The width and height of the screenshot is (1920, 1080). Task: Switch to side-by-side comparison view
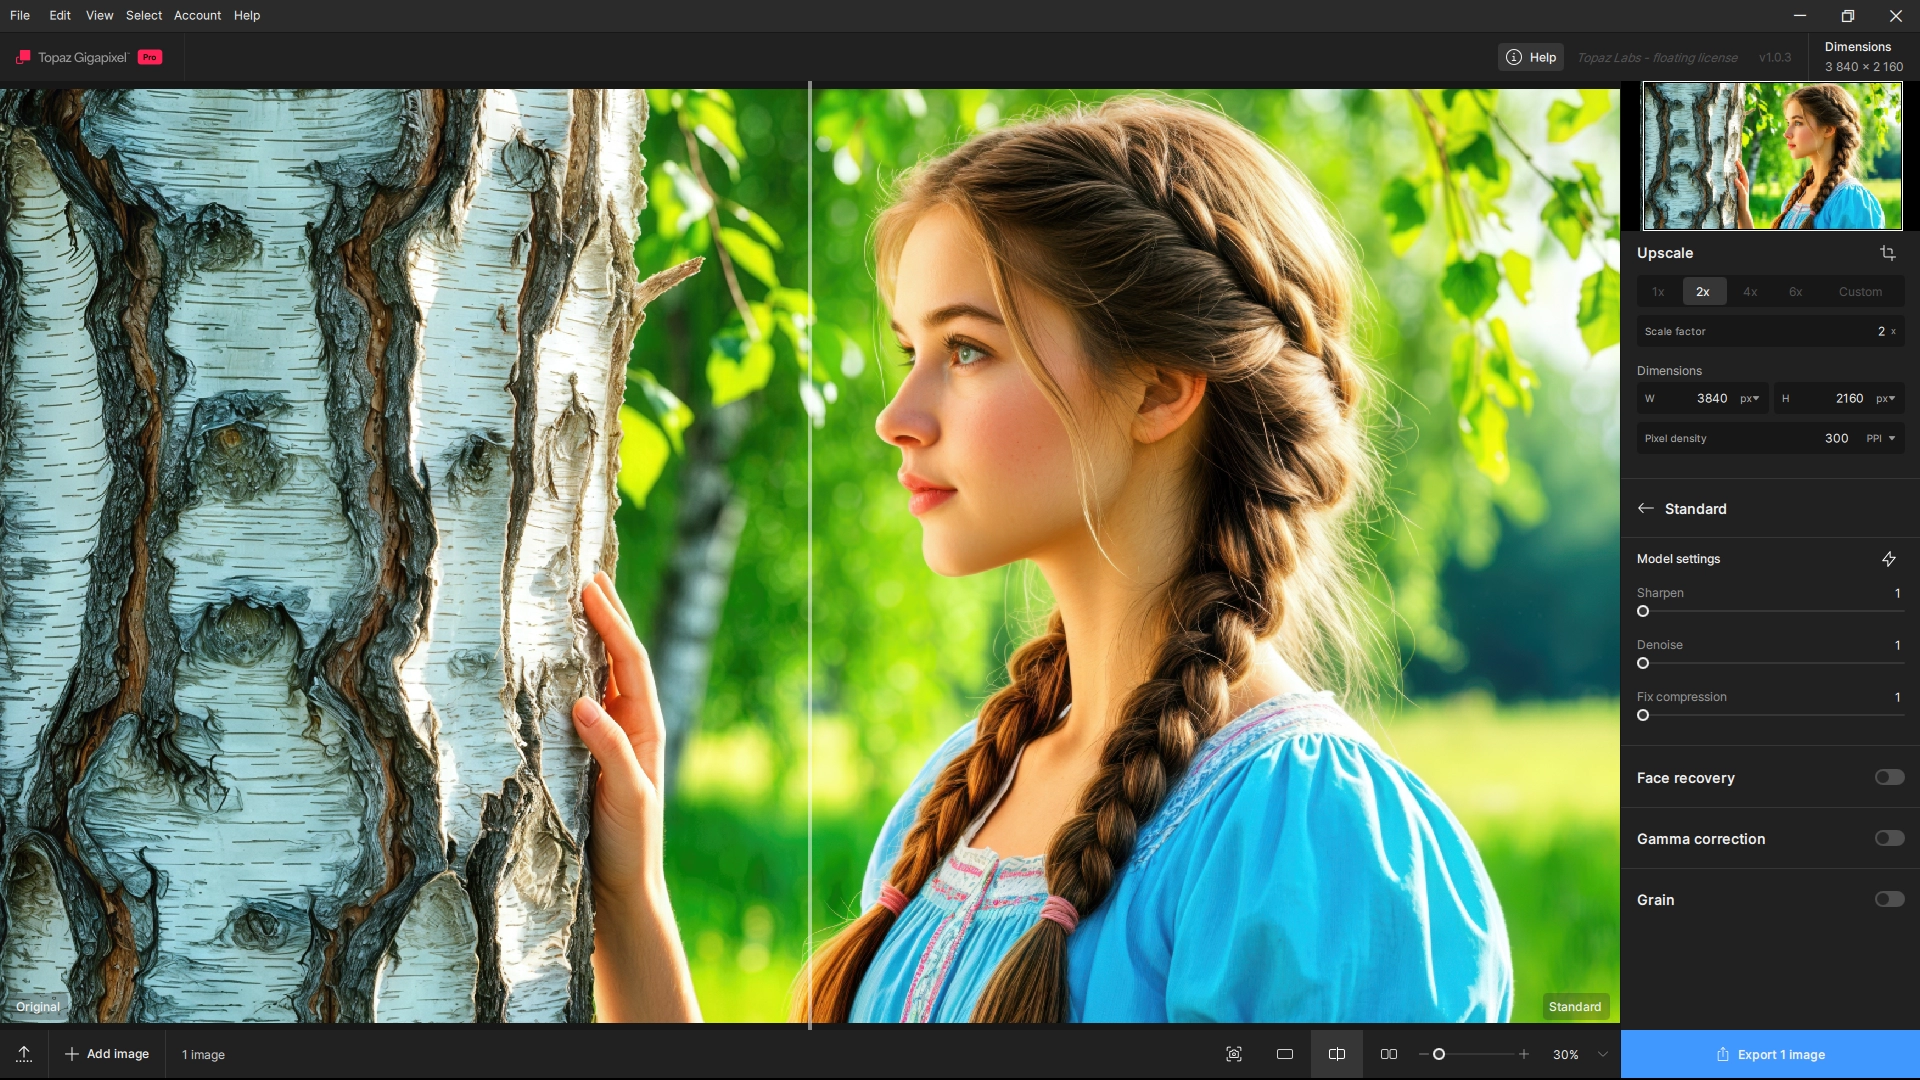tap(1389, 1054)
